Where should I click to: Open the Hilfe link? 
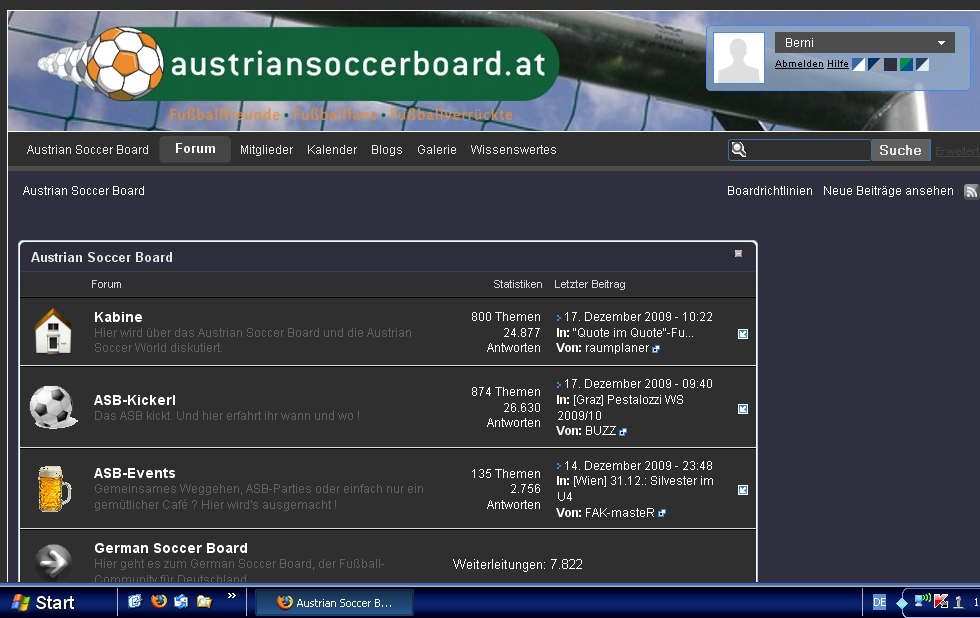tap(838, 64)
